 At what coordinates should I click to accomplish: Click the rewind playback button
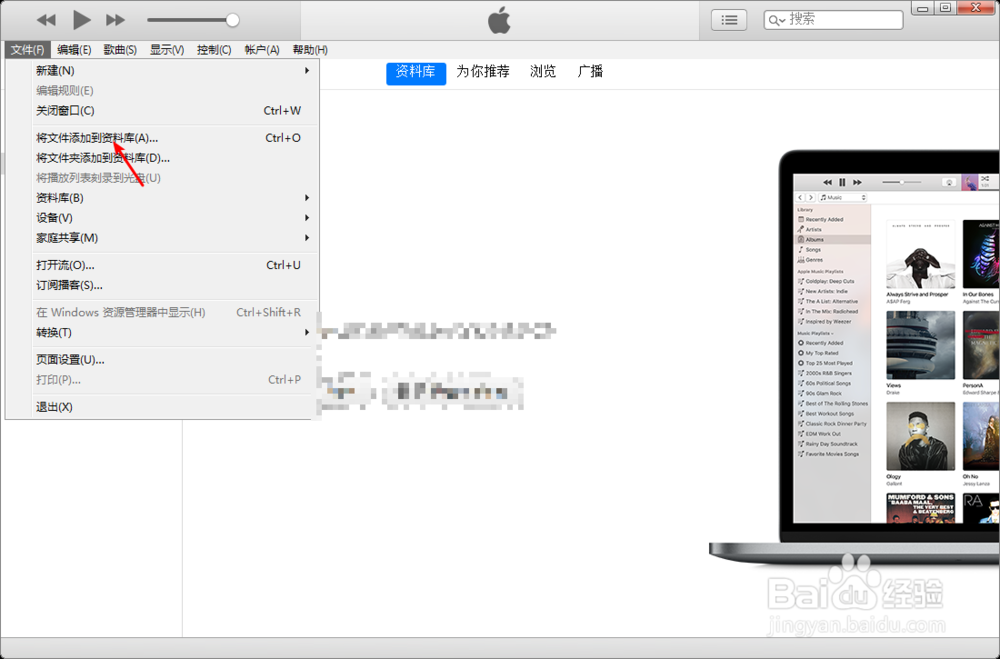[x=46, y=20]
